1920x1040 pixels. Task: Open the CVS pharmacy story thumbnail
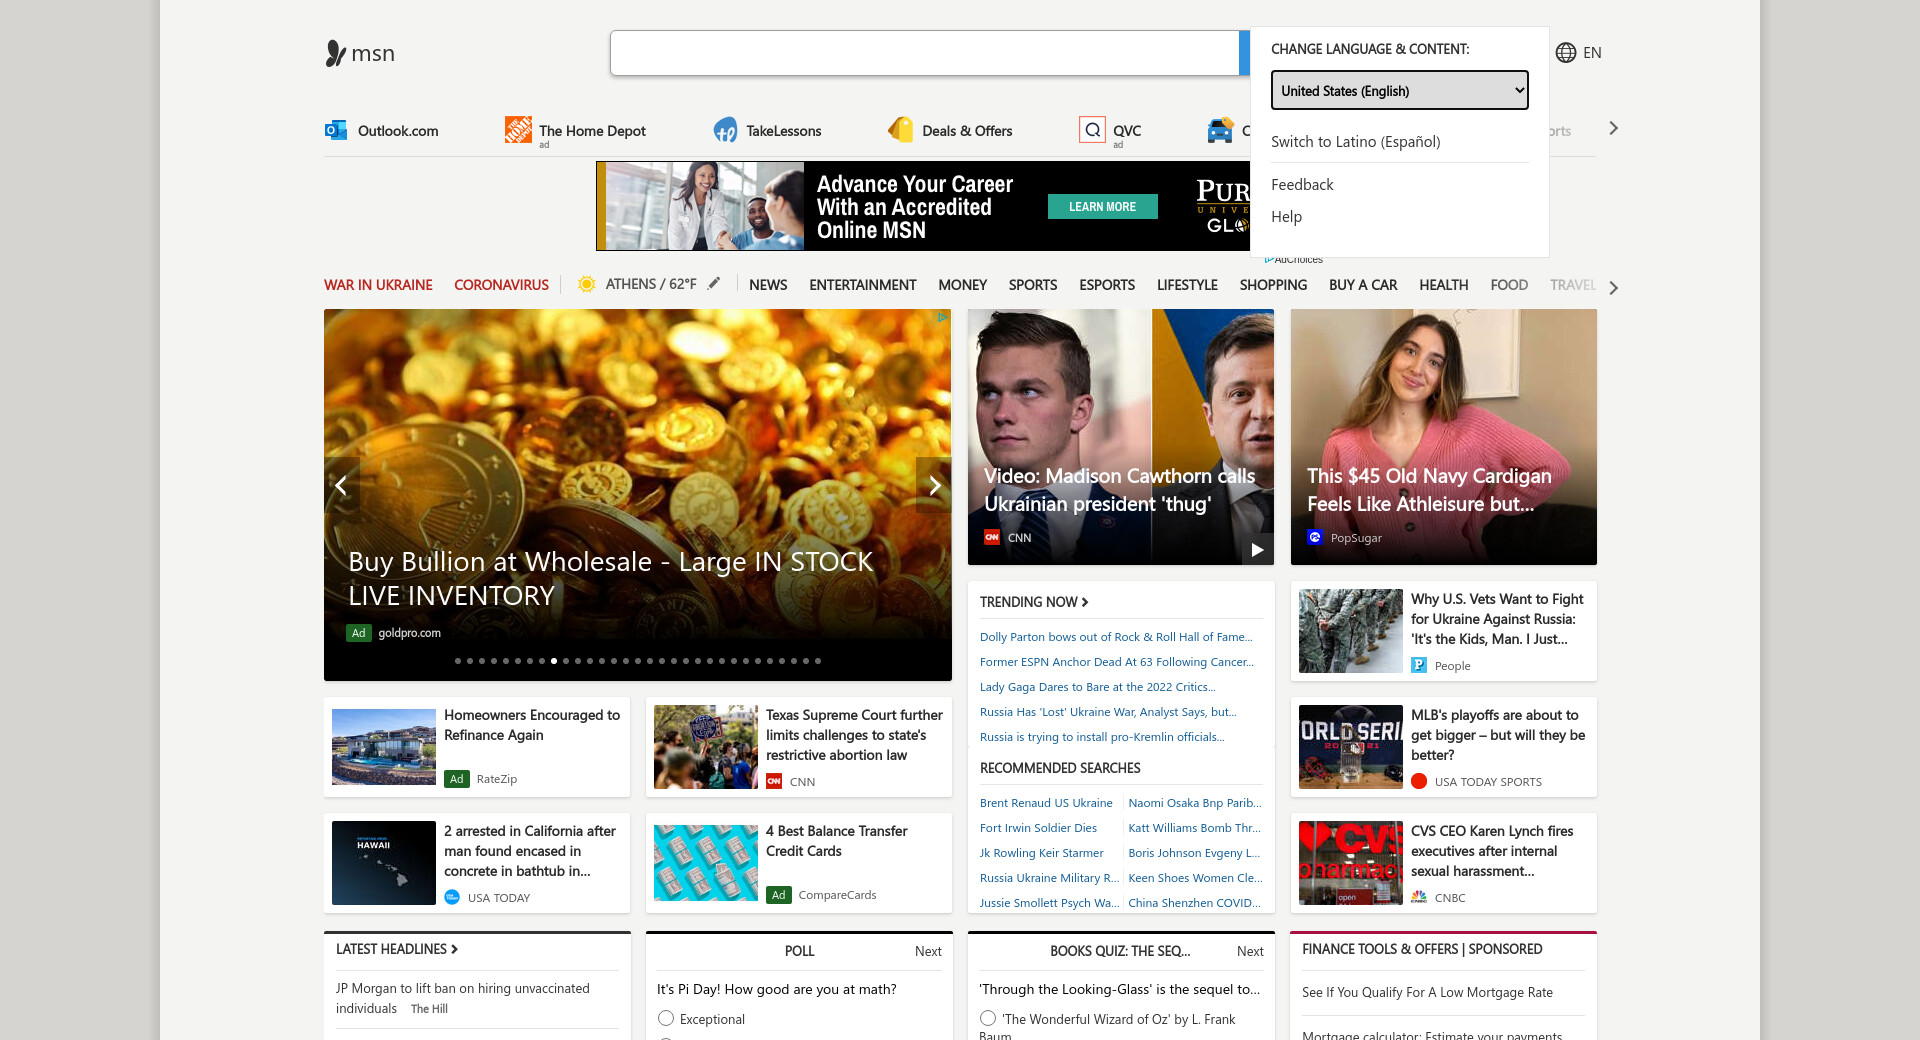point(1351,863)
